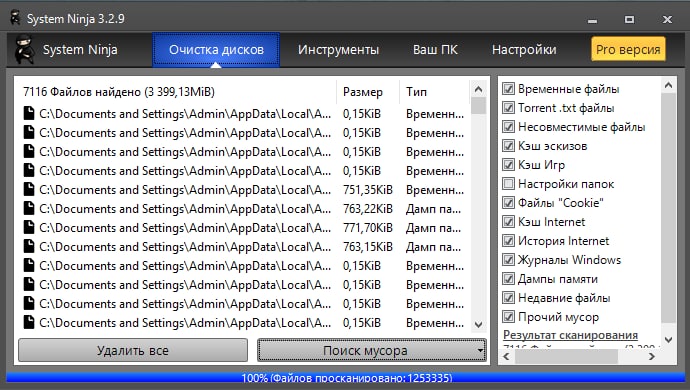Screen dimensions: 690x390
Task: Select the file row sized 751,35KiB
Action: [243, 190]
